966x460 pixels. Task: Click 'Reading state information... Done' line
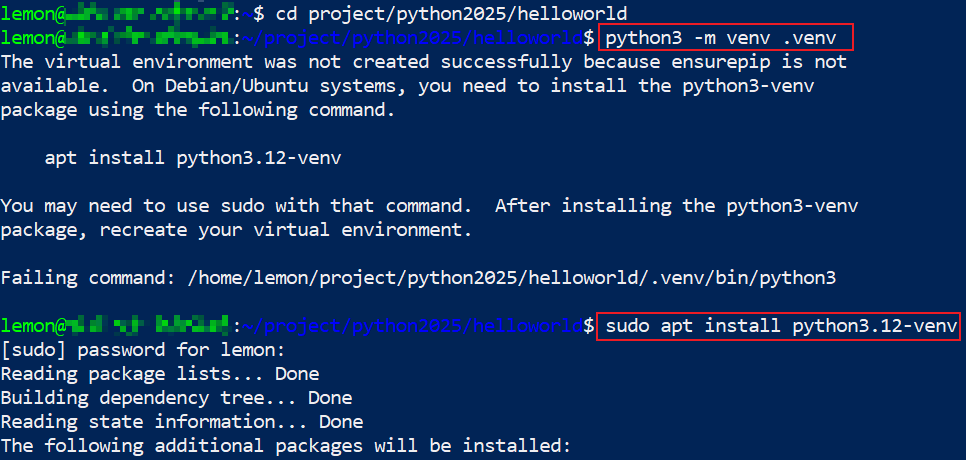[x=182, y=422]
